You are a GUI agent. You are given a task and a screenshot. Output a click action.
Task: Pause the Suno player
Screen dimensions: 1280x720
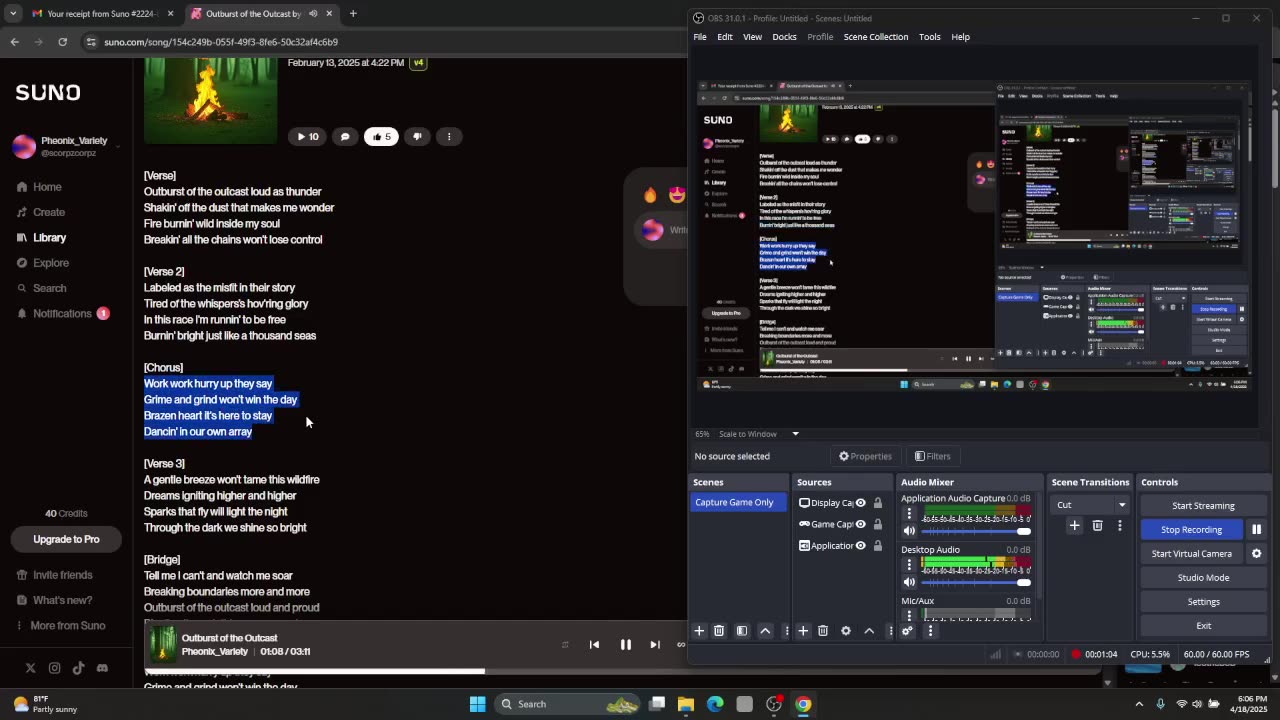pyautogui.click(x=626, y=645)
